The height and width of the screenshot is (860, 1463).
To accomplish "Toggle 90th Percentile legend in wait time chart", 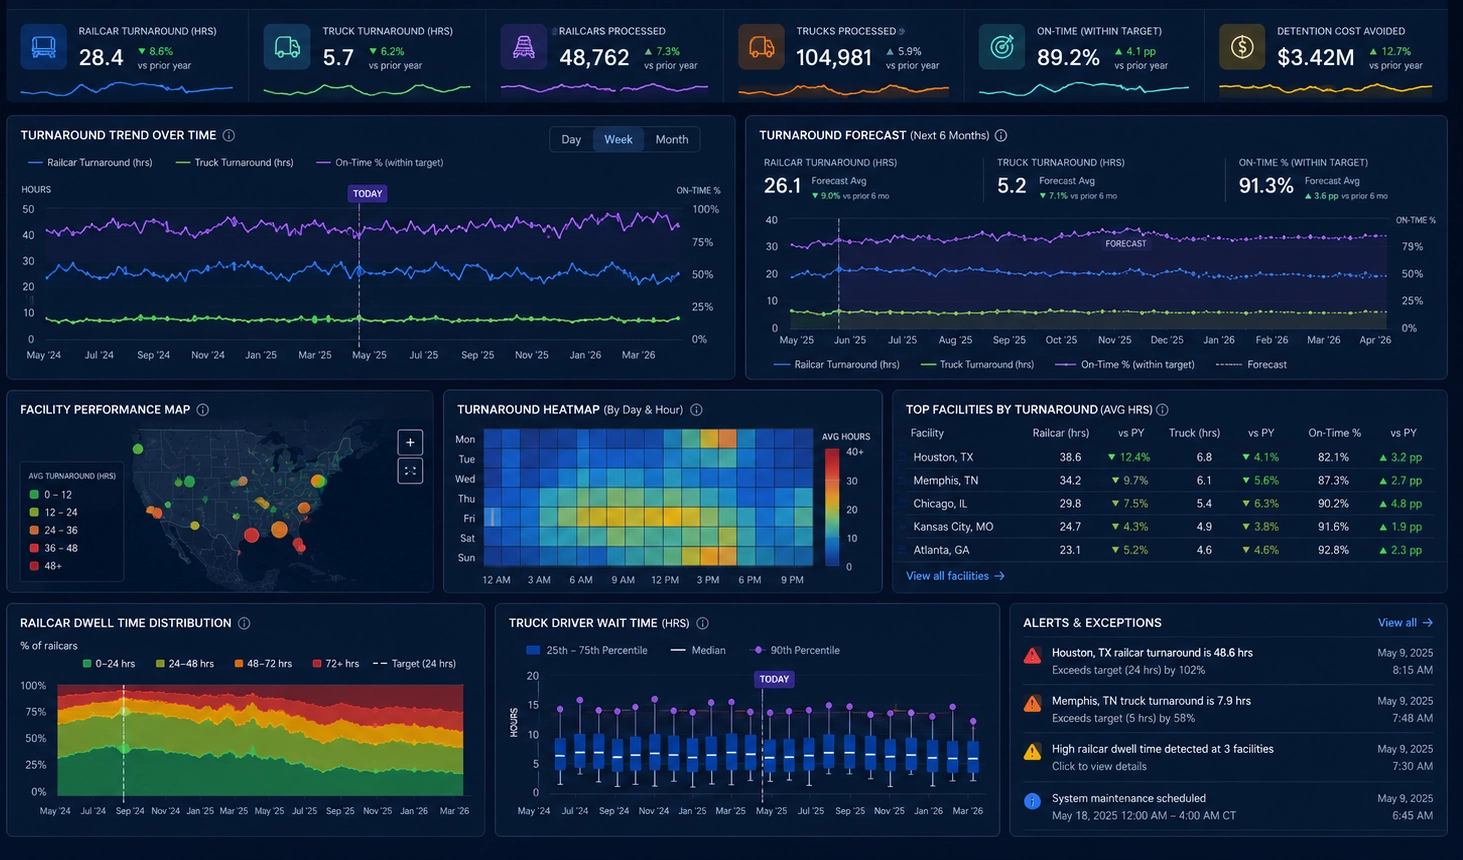I will point(796,650).
